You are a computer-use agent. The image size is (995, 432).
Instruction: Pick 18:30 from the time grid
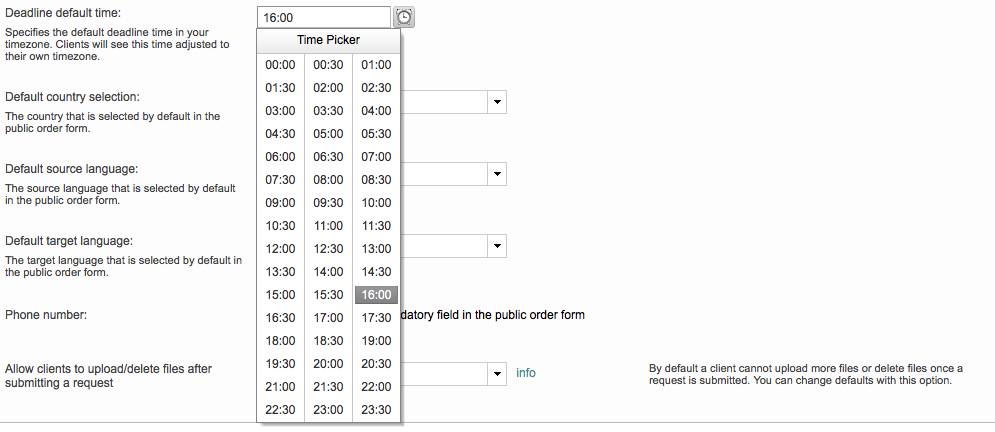click(328, 341)
